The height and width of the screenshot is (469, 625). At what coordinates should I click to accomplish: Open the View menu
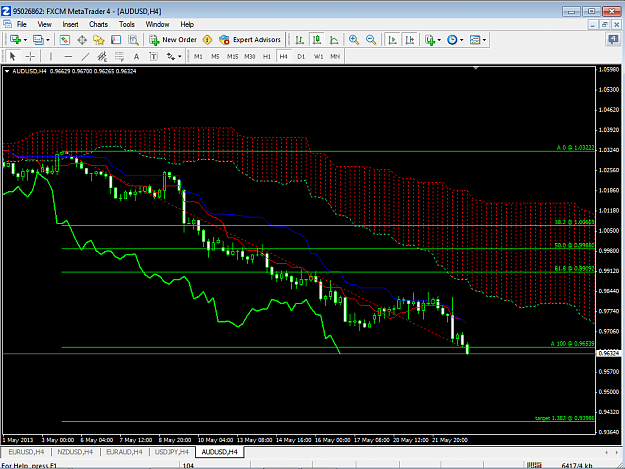[45, 24]
